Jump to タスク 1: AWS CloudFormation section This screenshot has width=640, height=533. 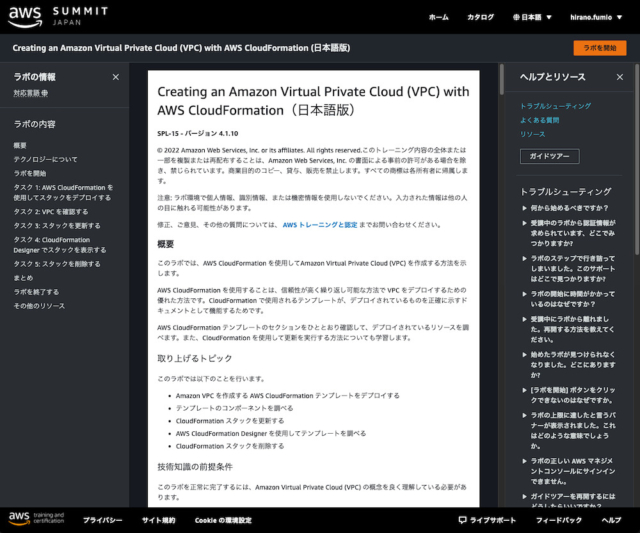63,193
